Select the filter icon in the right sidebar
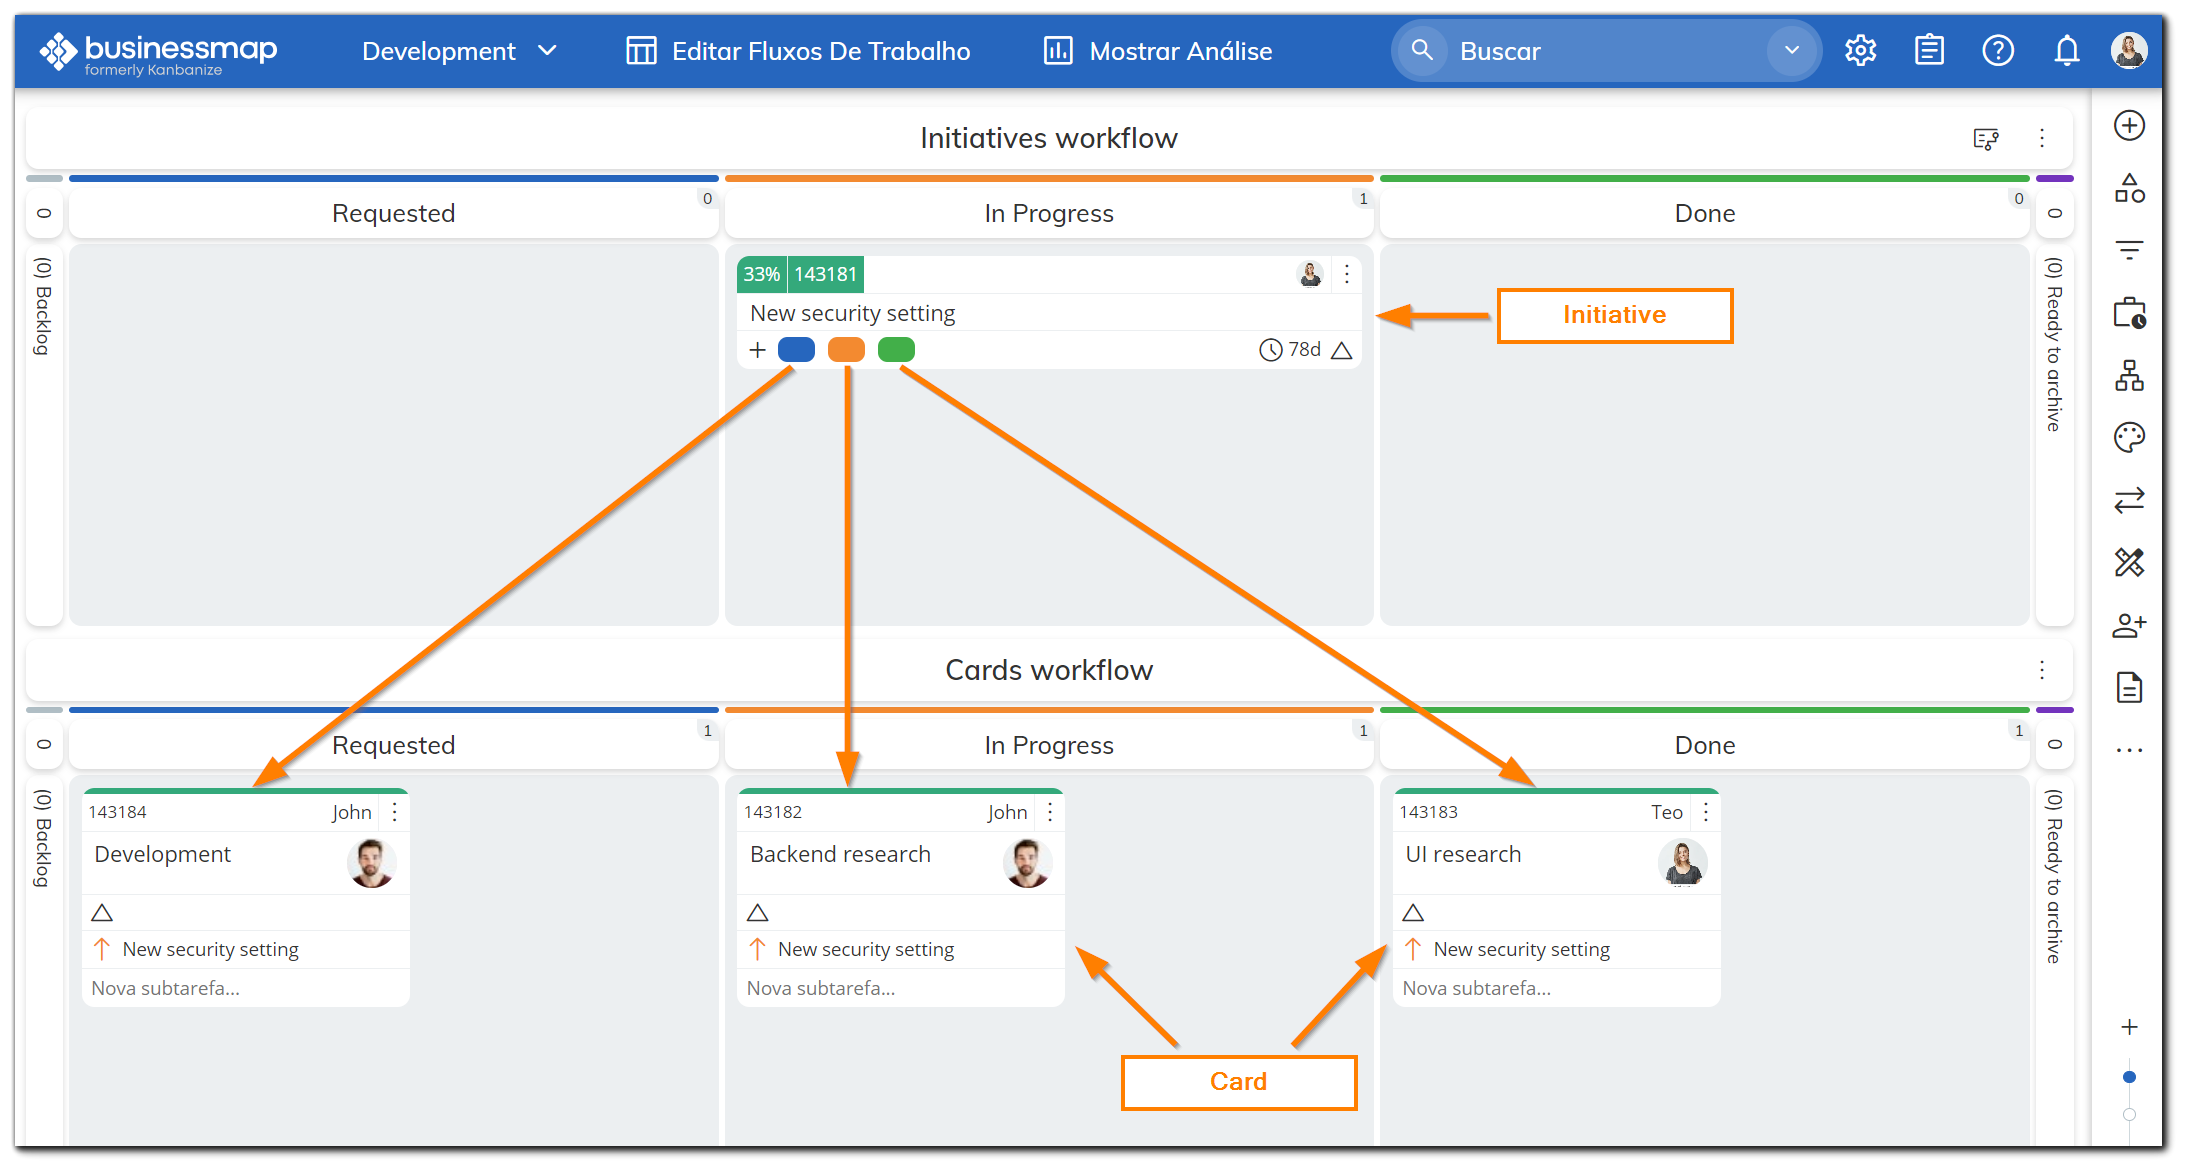This screenshot has width=2189, height=1173. click(x=2129, y=249)
